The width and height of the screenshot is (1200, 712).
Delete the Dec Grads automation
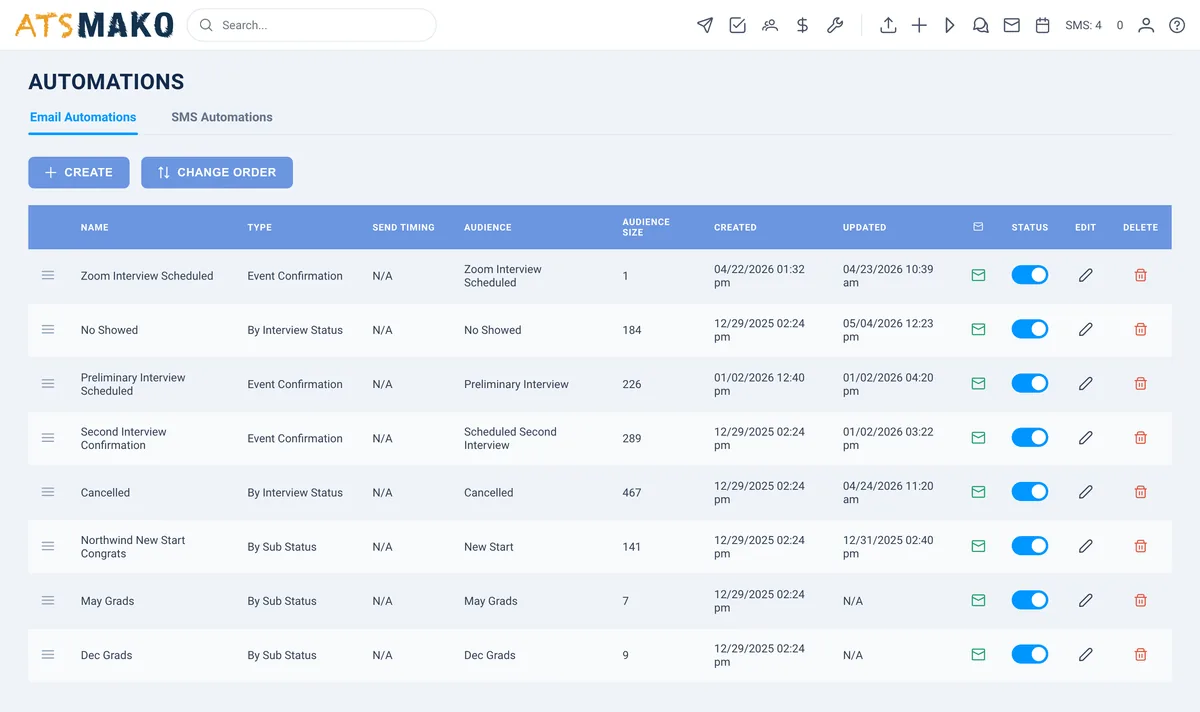tap(1140, 654)
